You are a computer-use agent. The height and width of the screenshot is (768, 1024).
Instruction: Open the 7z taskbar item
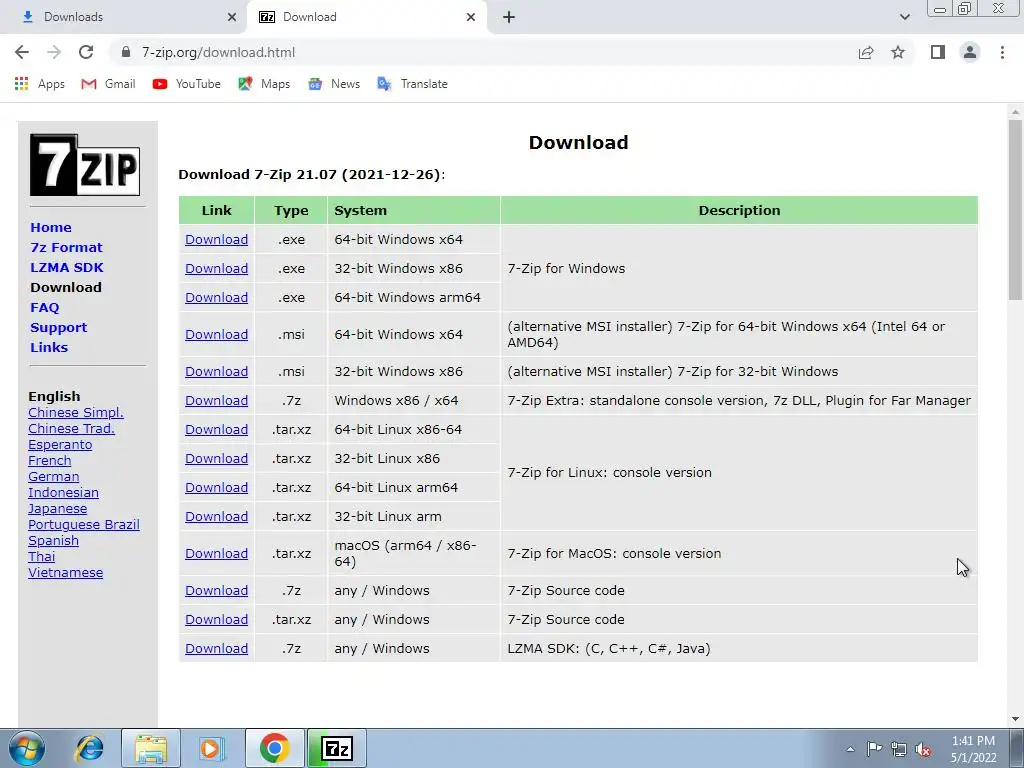337,748
